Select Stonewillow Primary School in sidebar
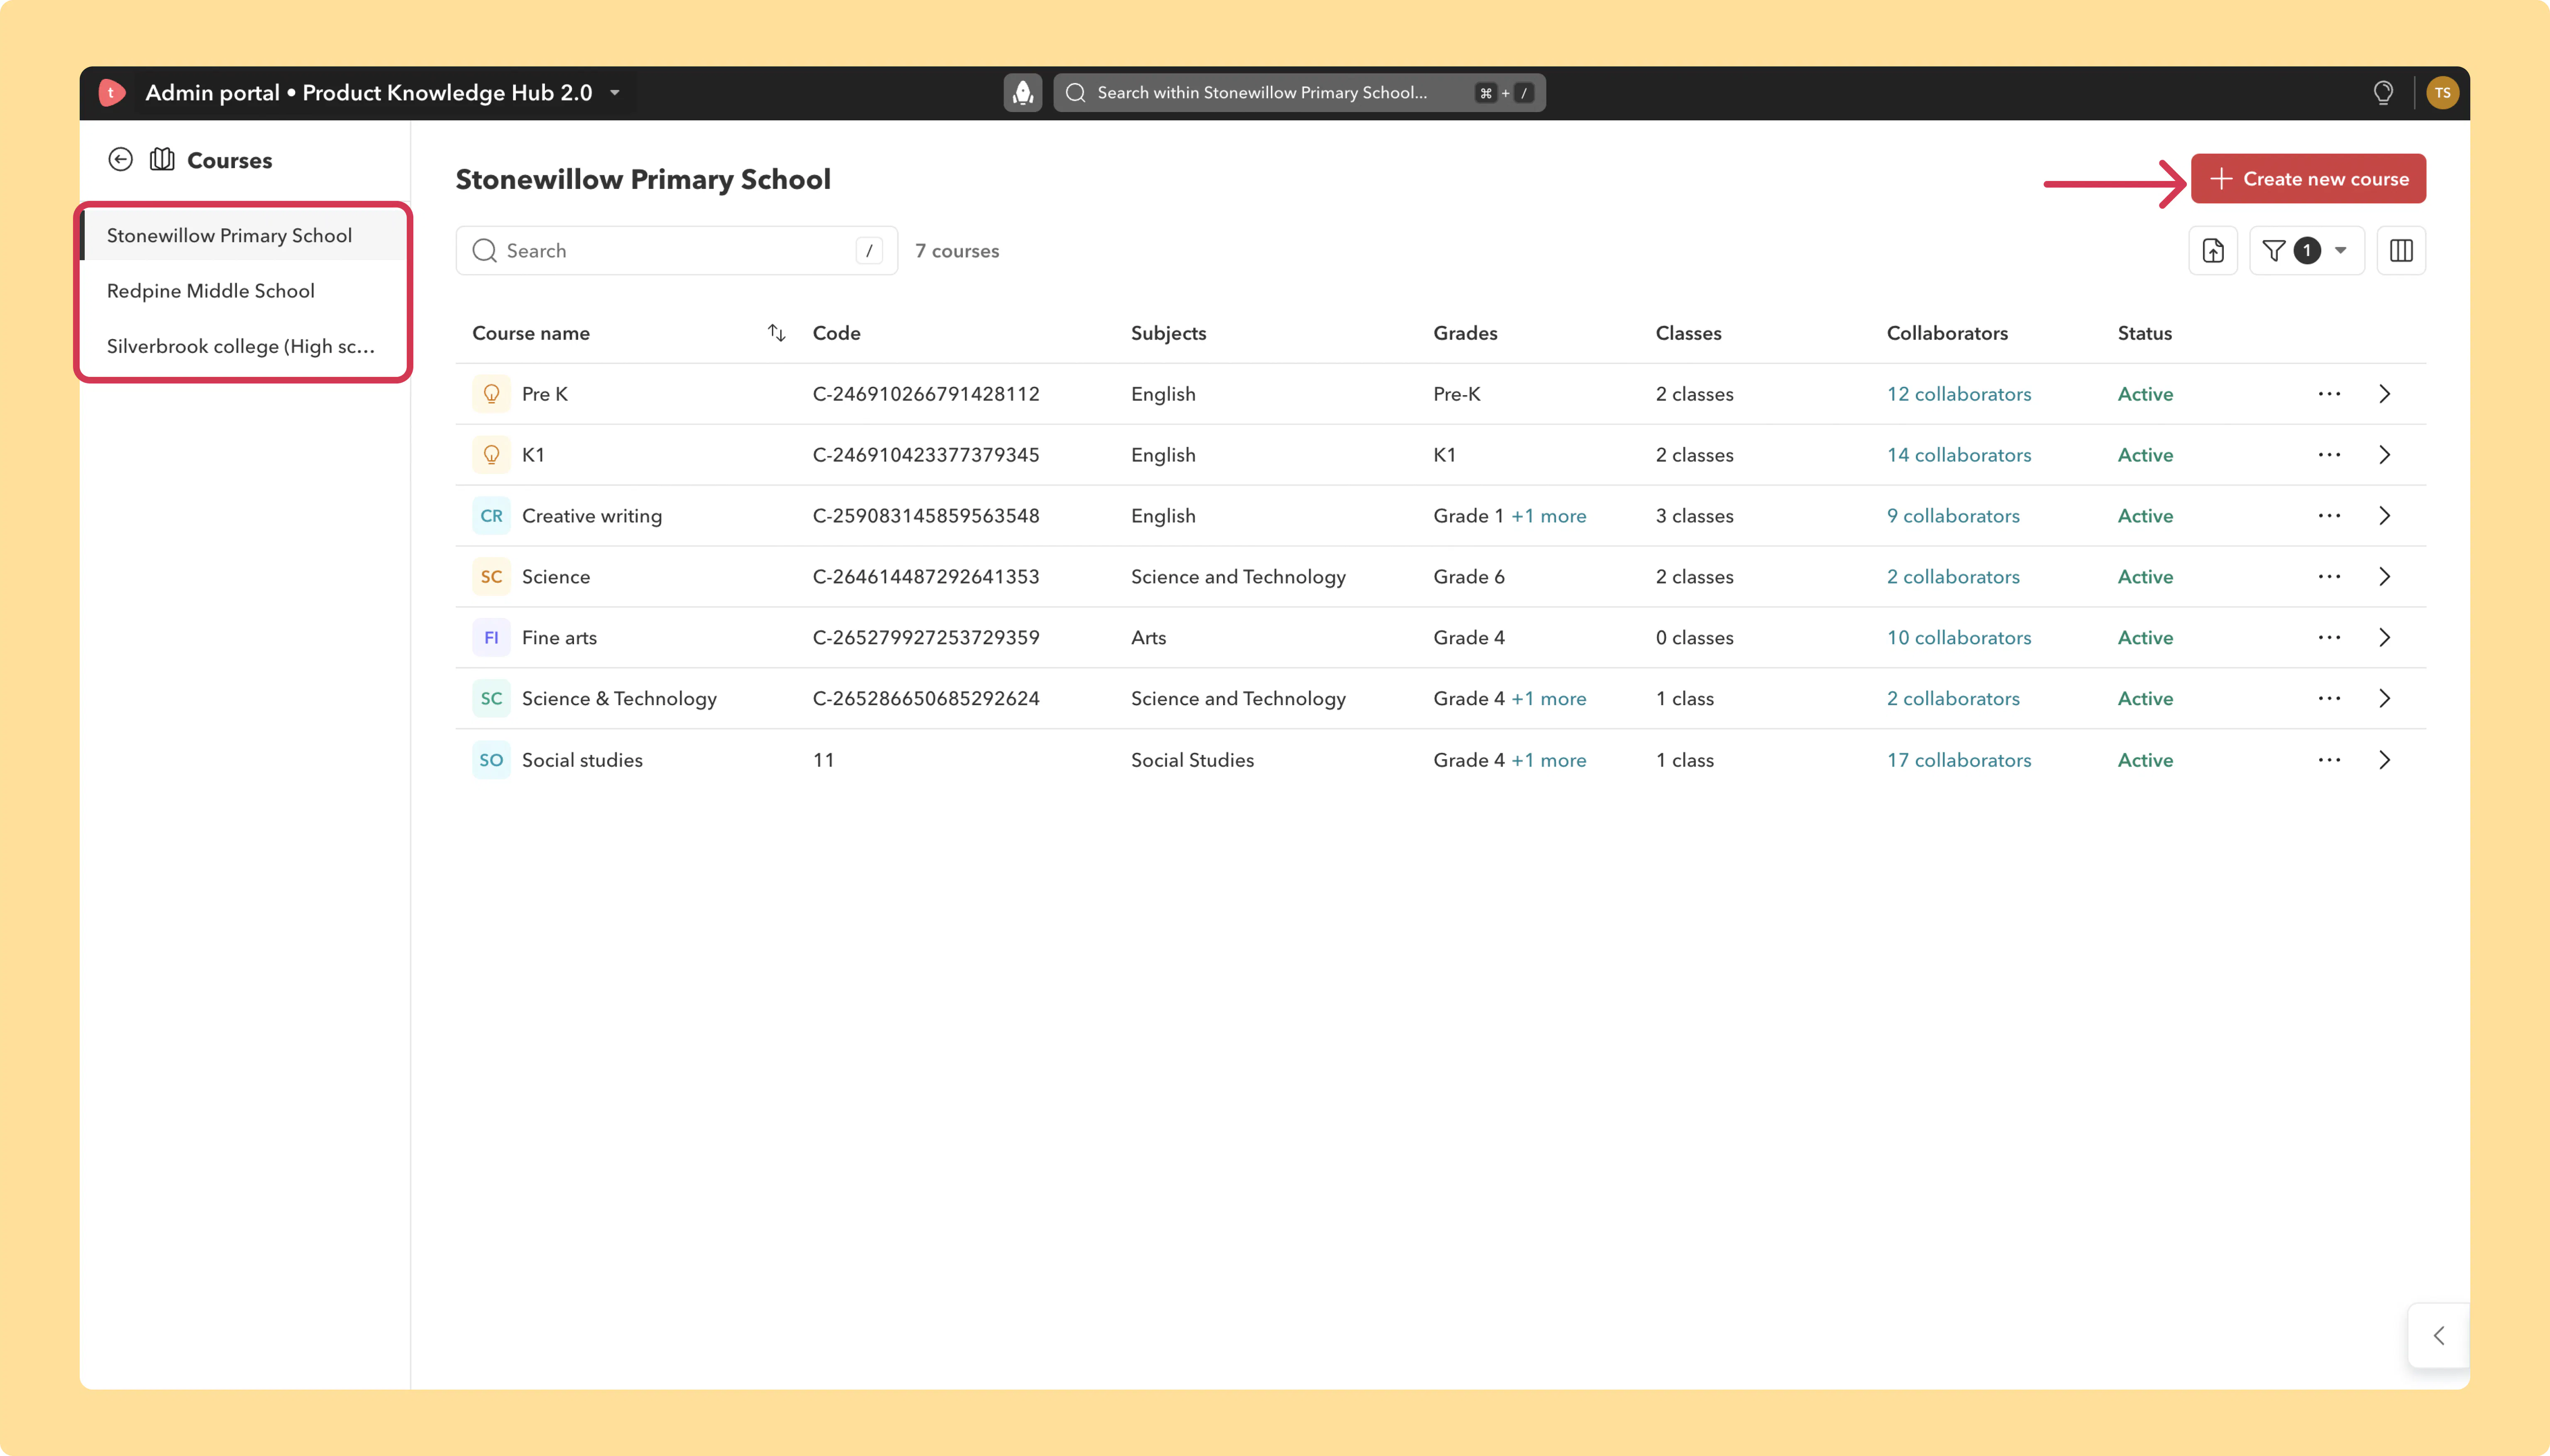 point(244,236)
